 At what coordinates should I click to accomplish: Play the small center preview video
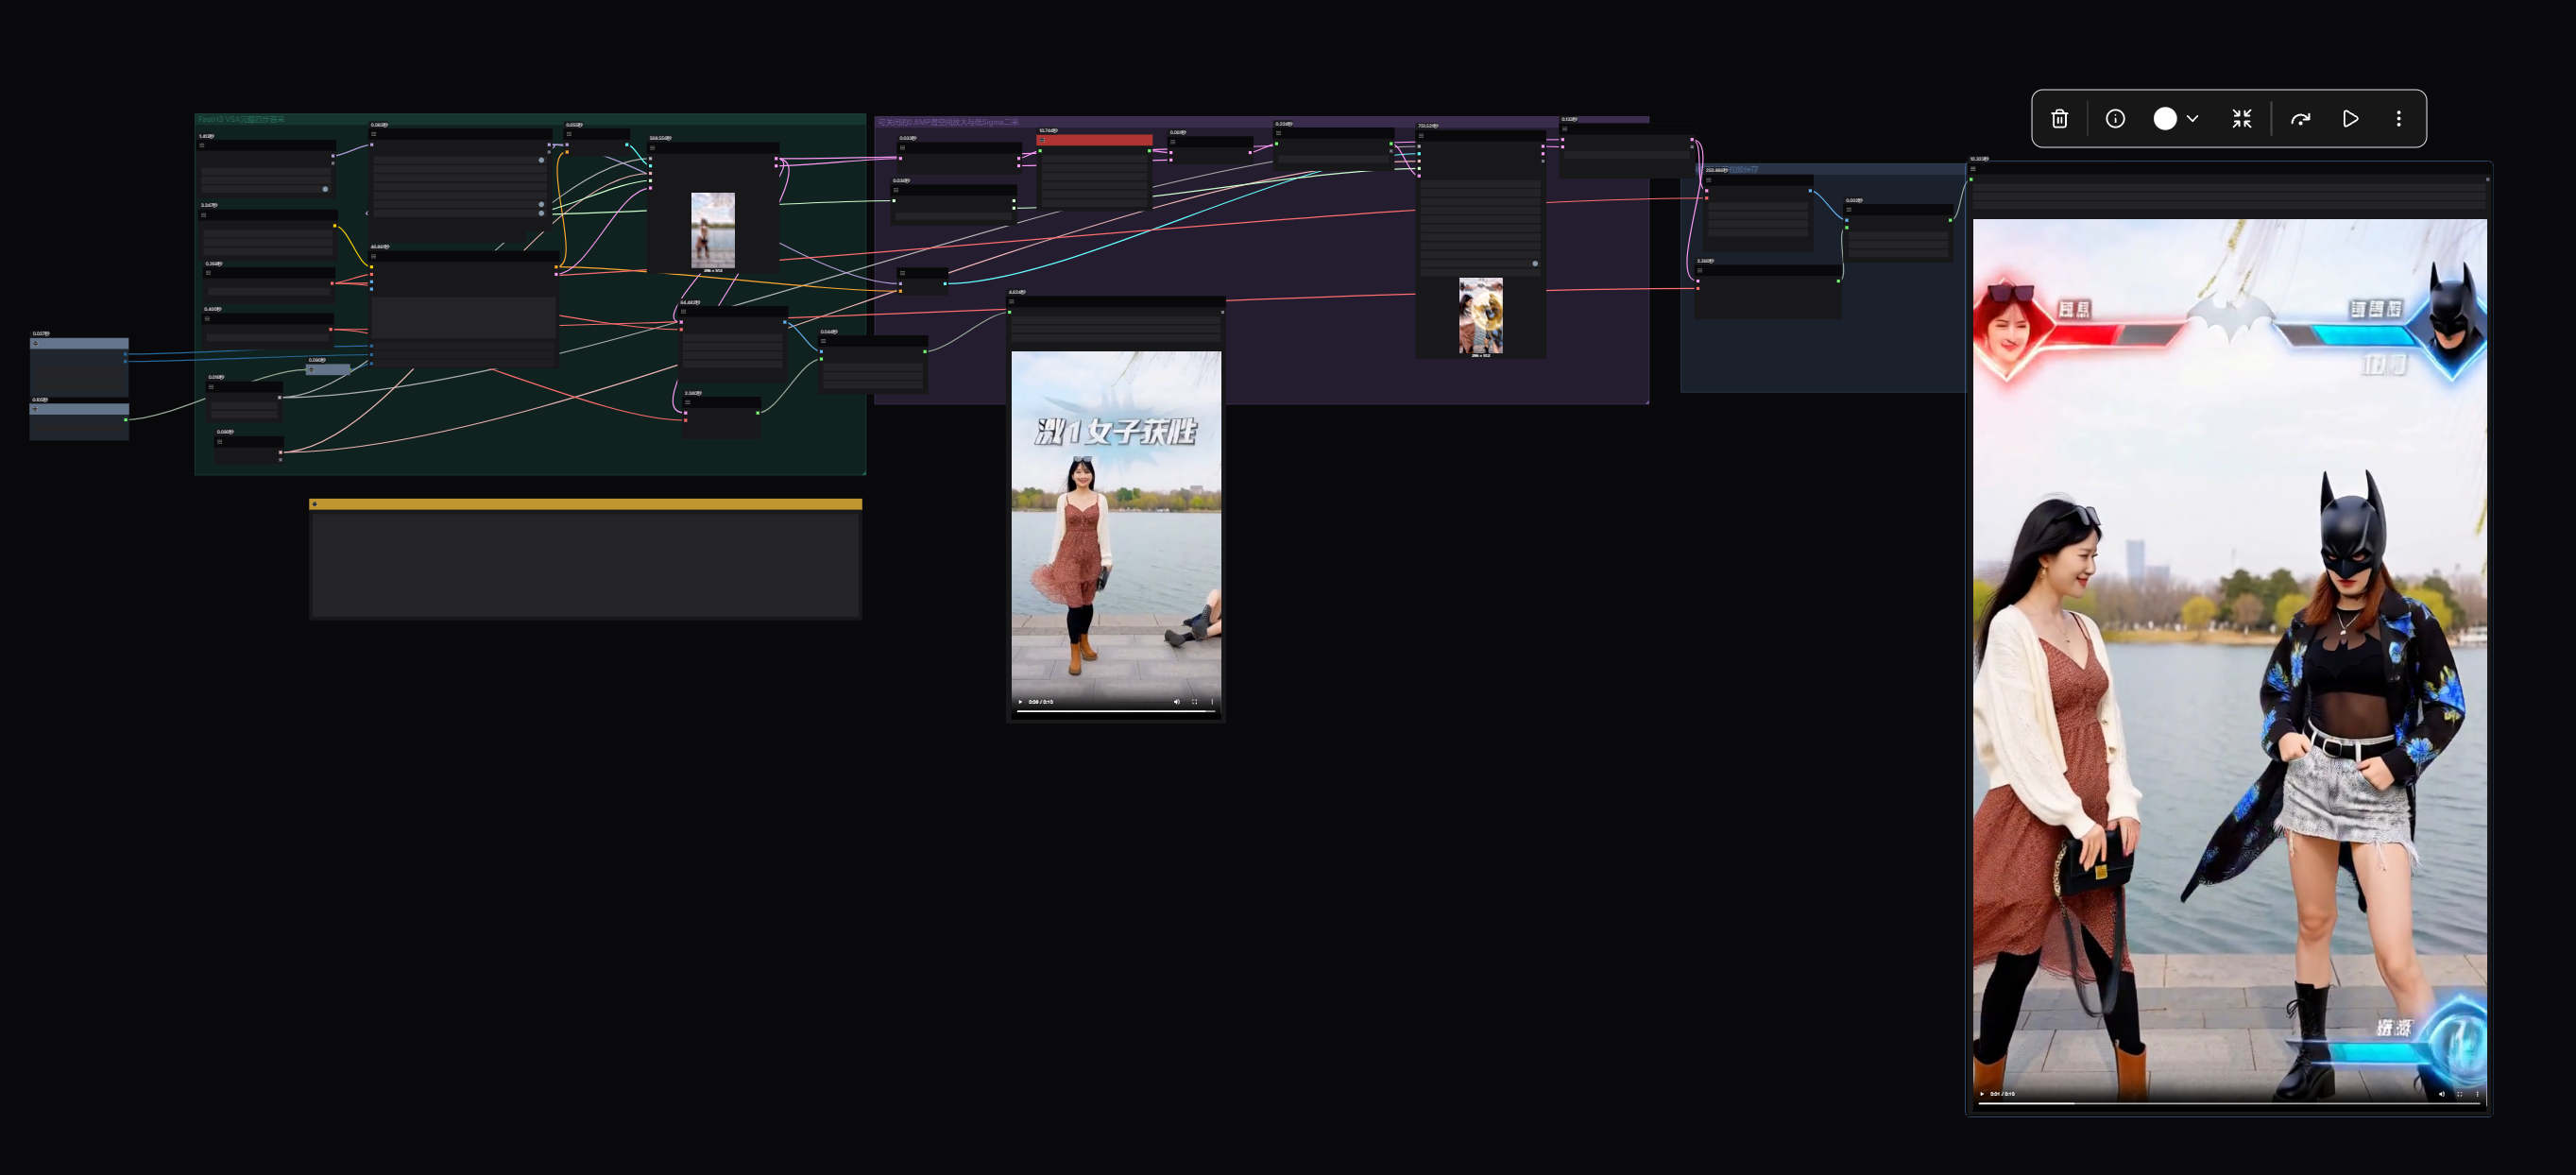[1020, 702]
